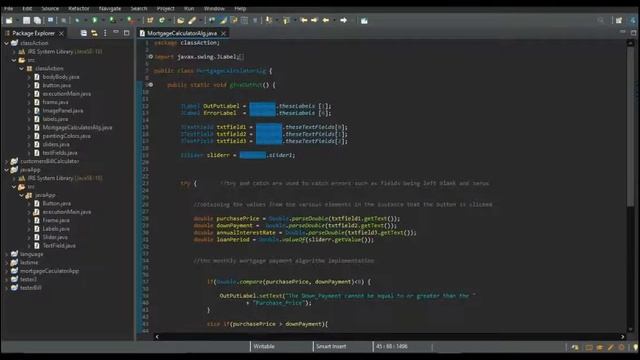
Task: Toggle folding of giveOutput method
Action: (x=151, y=85)
